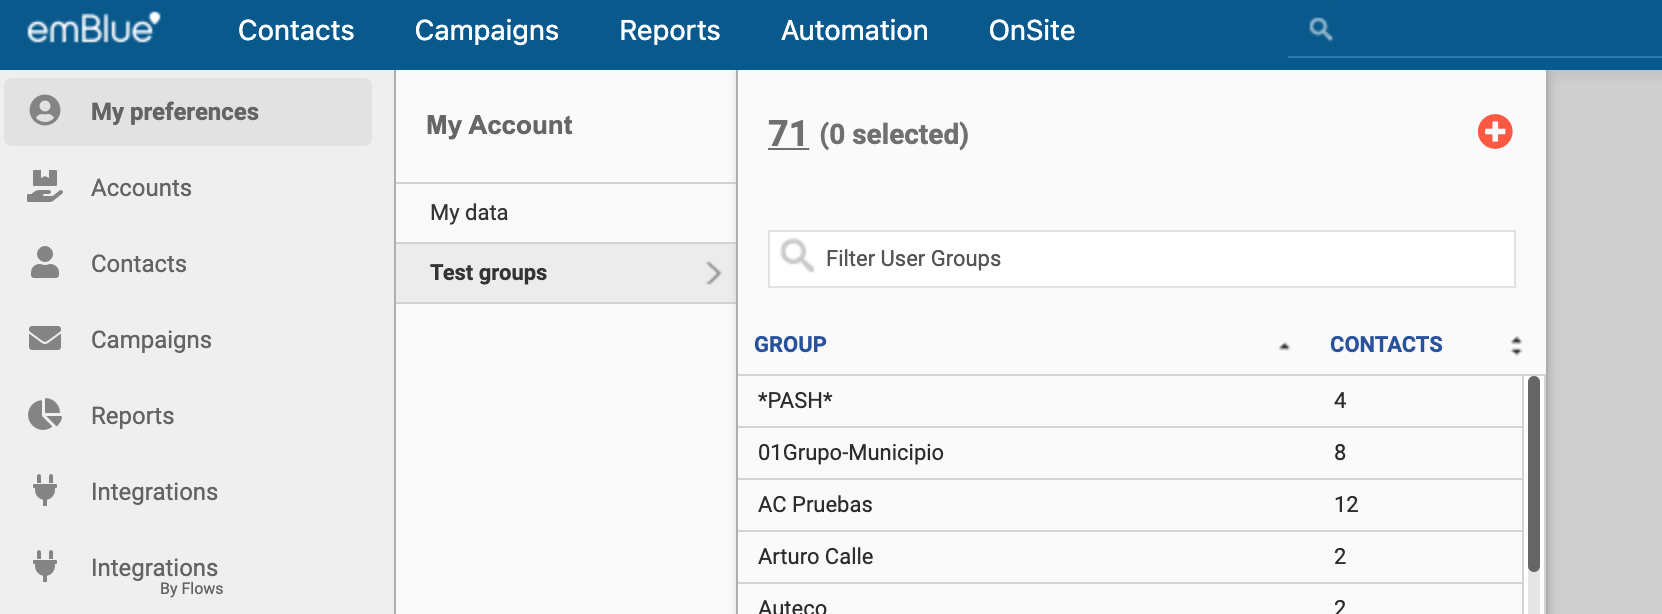Open the Automation menu in top navigation
The height and width of the screenshot is (614, 1662).
pyautogui.click(x=854, y=31)
